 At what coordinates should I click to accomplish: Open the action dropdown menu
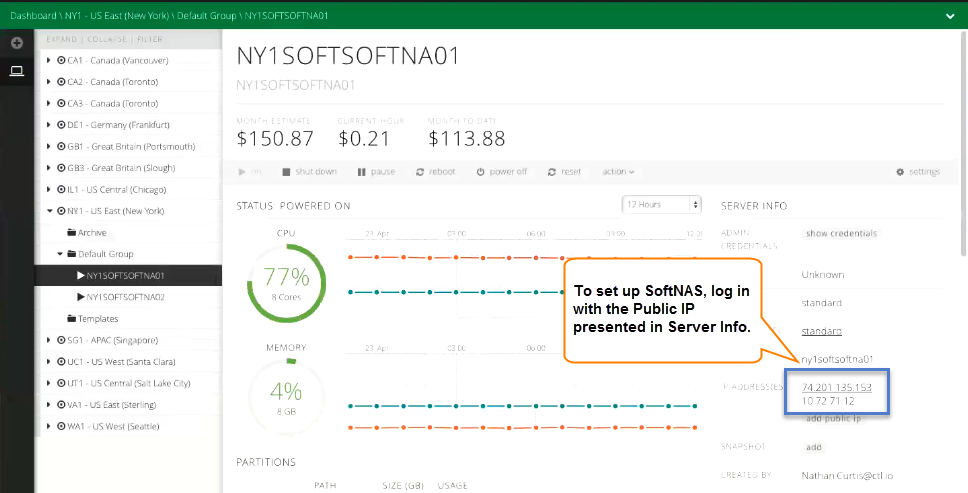tap(618, 172)
